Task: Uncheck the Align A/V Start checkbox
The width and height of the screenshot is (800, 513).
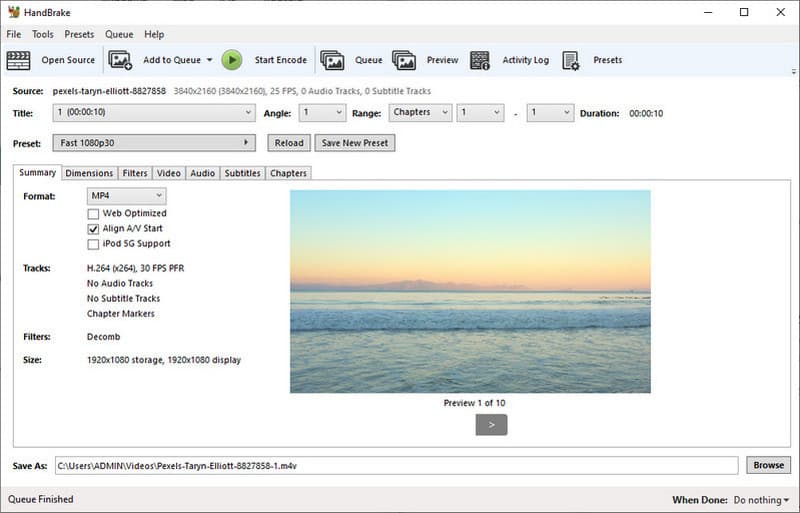Action: coord(93,228)
